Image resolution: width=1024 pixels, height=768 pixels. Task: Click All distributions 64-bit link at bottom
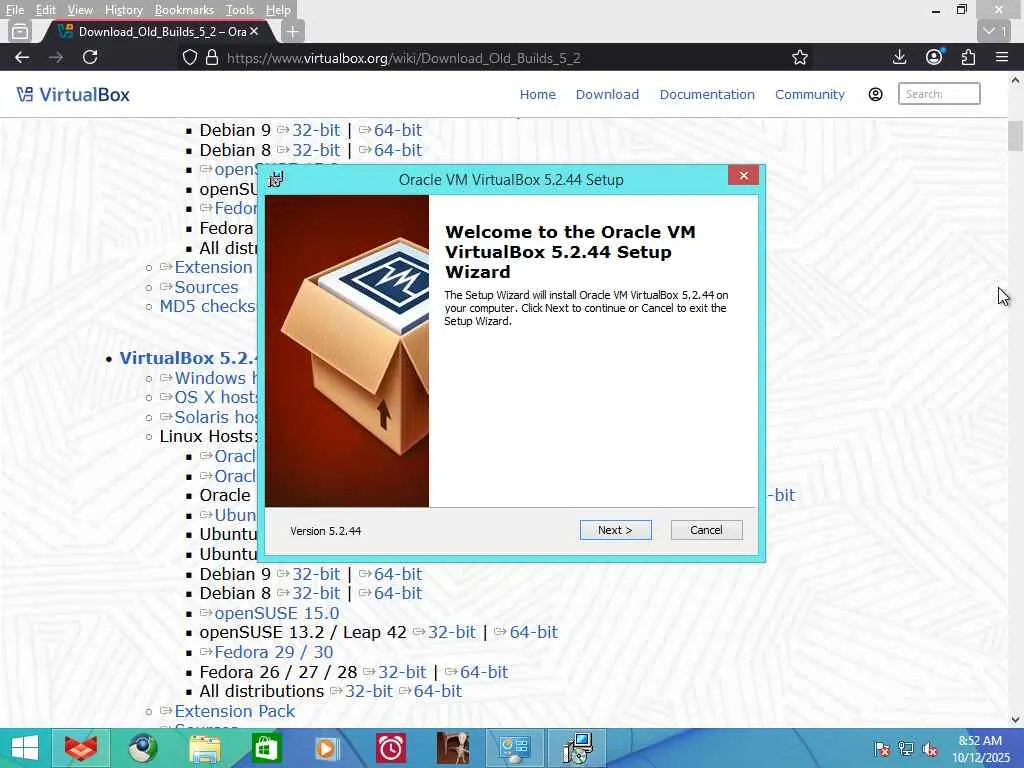point(438,691)
